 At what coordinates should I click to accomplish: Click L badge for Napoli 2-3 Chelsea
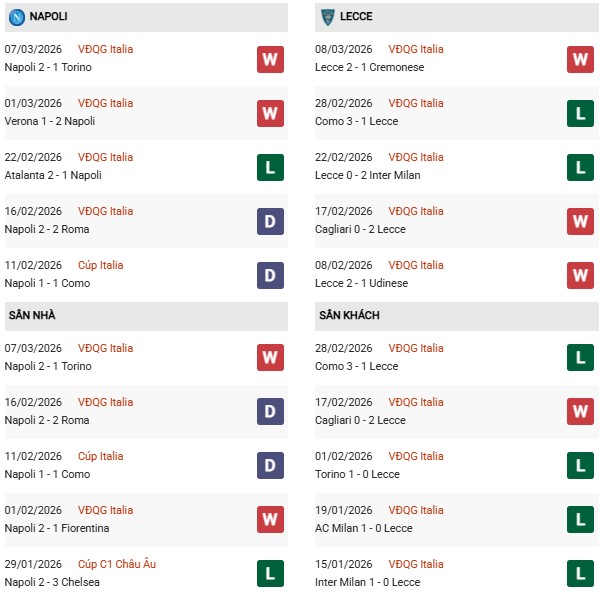coord(270,574)
